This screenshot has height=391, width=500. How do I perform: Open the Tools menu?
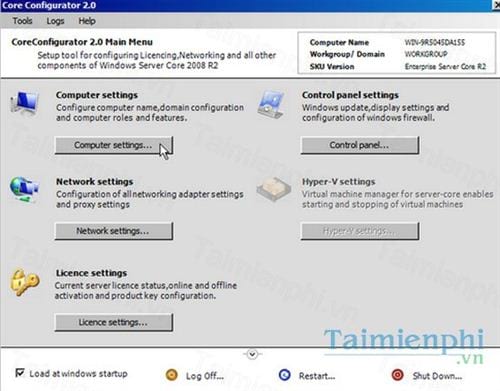[x=22, y=21]
